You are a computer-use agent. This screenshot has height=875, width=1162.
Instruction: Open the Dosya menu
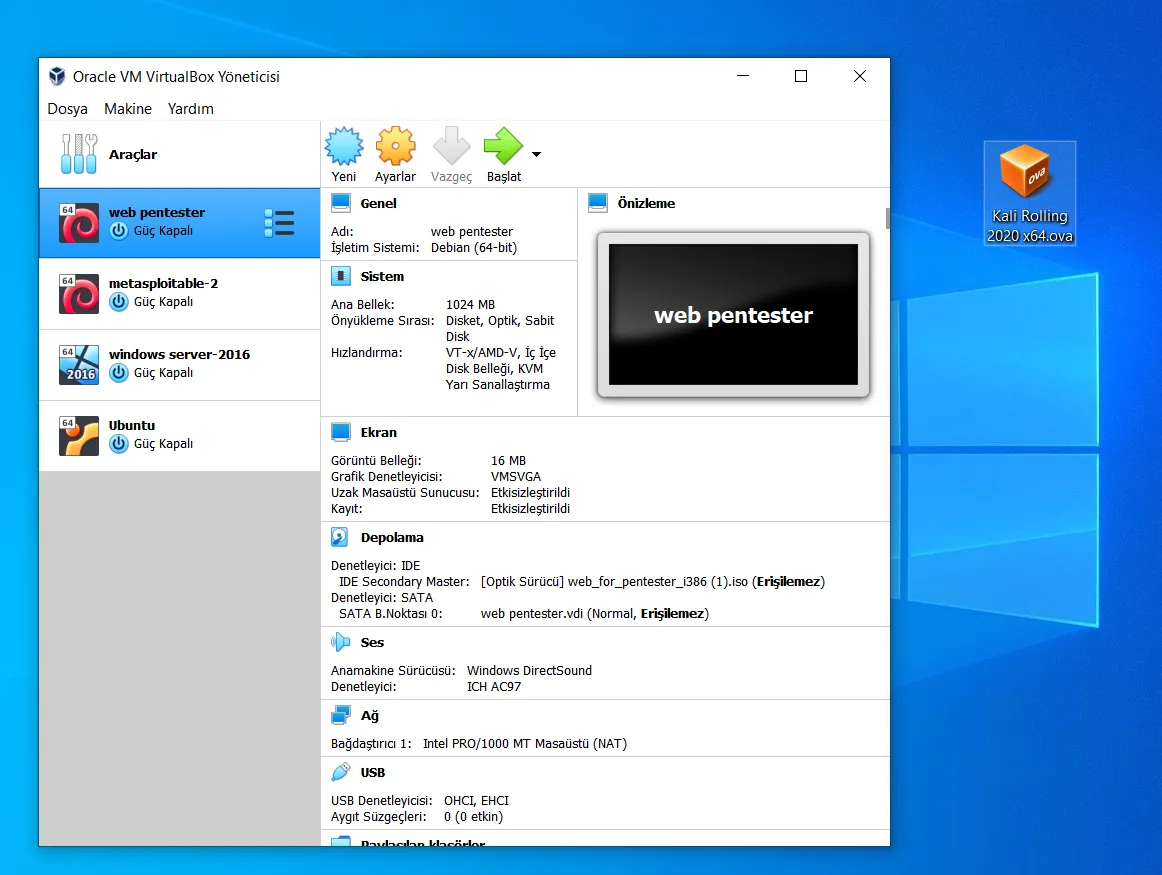pyautogui.click(x=67, y=109)
